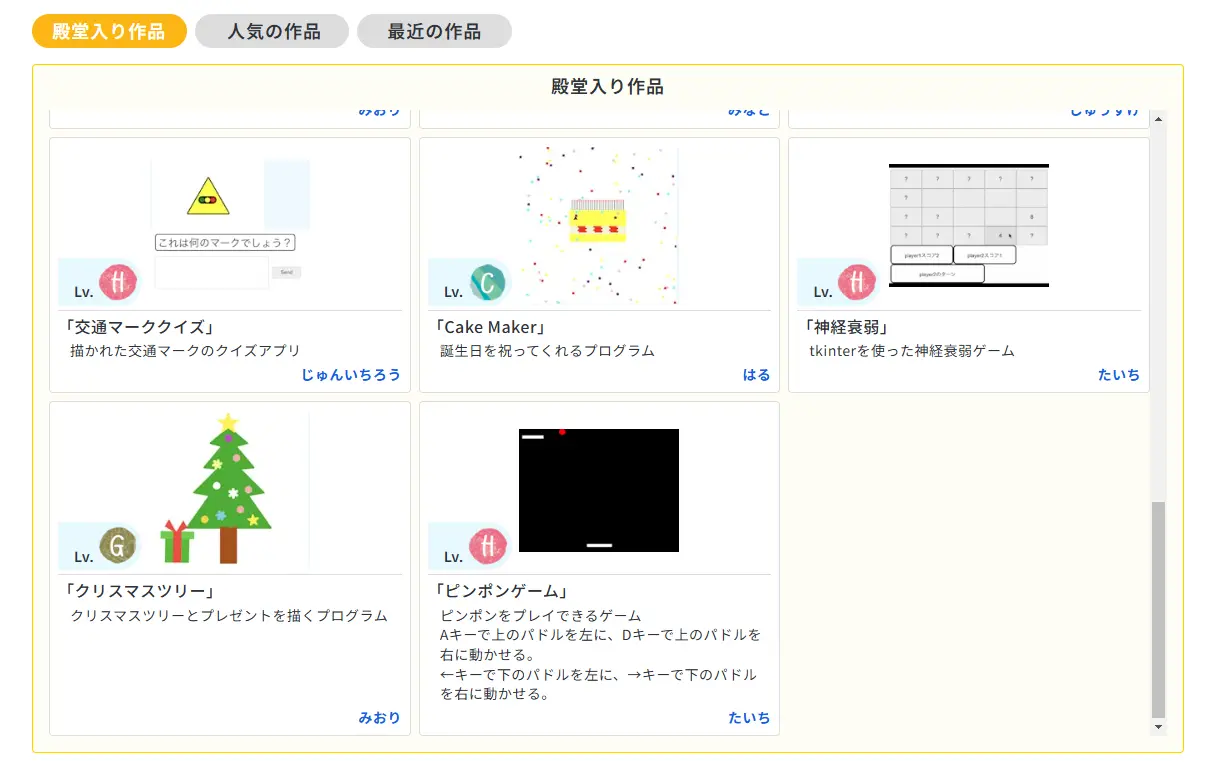Click the vertical scrollbar thumb

(x=1159, y=610)
